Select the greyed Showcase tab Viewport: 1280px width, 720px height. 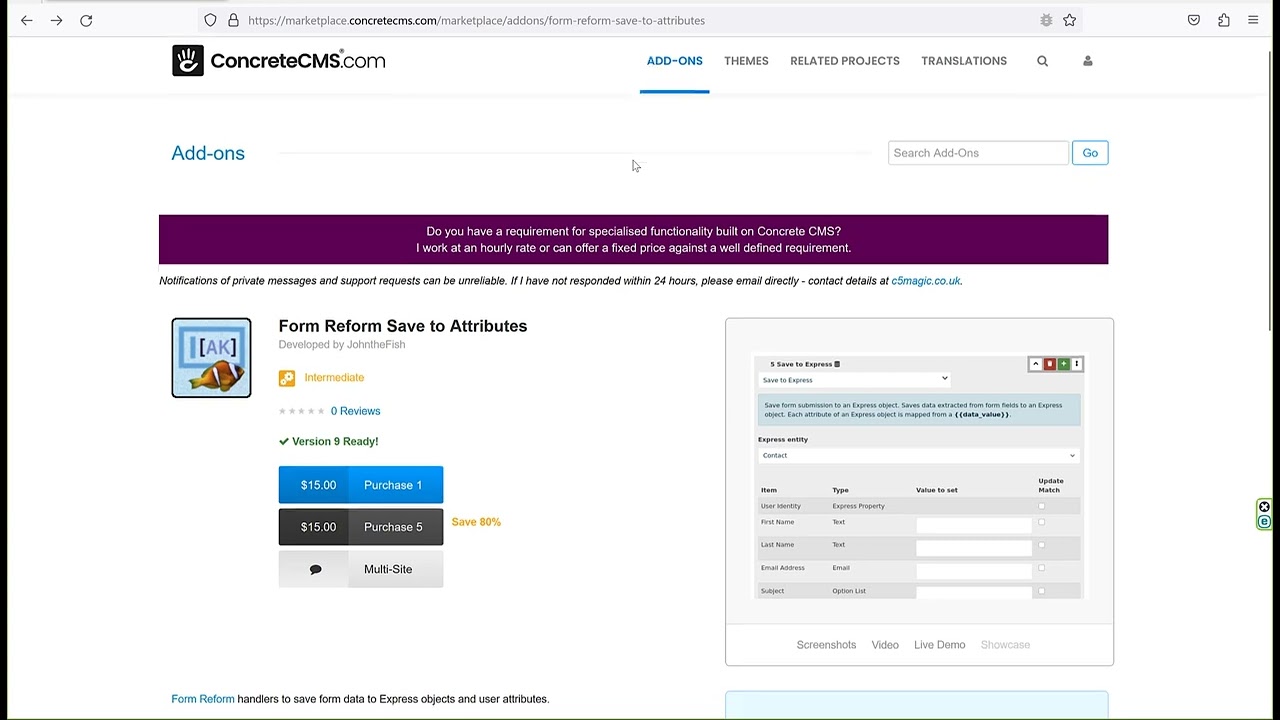tap(1005, 645)
